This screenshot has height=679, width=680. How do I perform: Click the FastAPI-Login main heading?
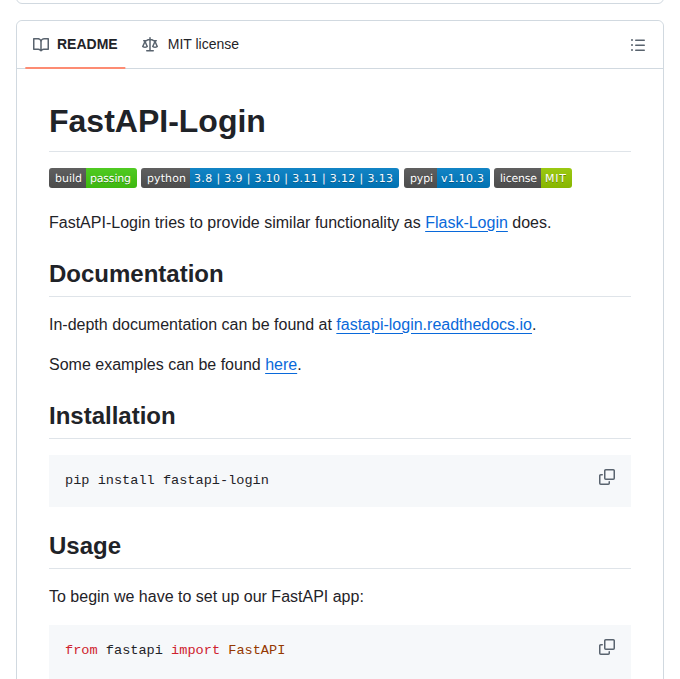pyautogui.click(x=157, y=121)
